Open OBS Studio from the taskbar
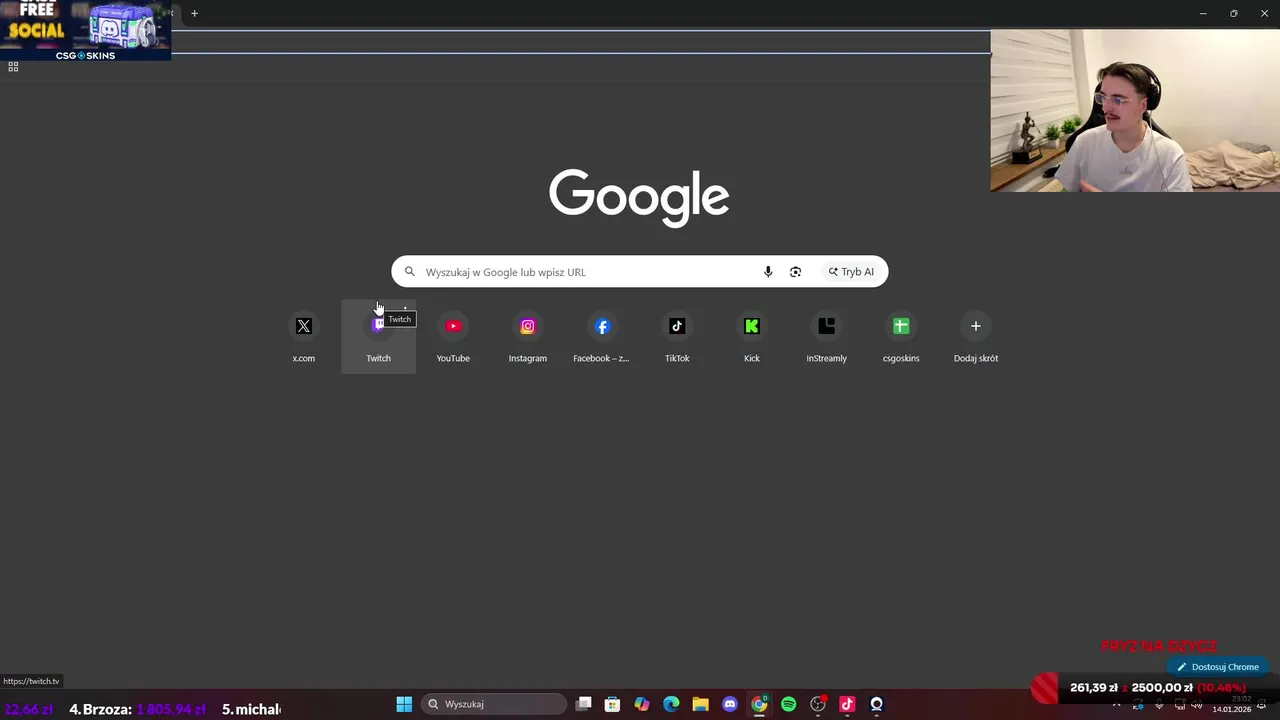Viewport: 1280px width, 720px height. coord(818,704)
